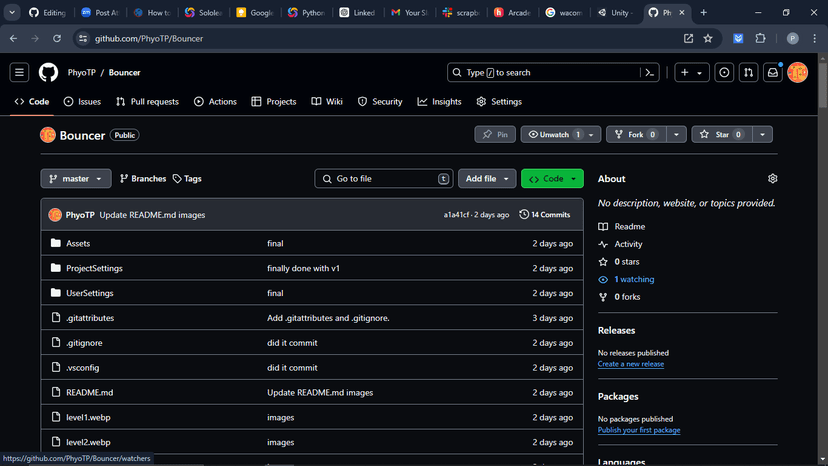Expand the master branch dropdown
The width and height of the screenshot is (828, 466).
[76, 179]
